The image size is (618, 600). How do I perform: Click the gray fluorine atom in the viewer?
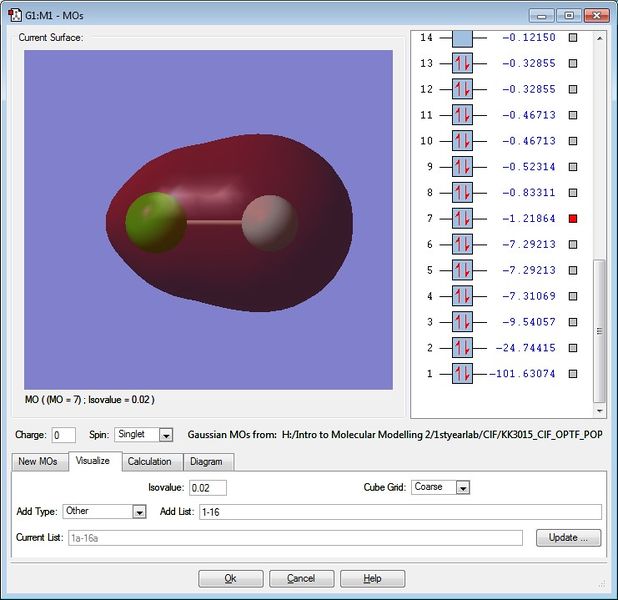pyautogui.click(x=270, y=223)
